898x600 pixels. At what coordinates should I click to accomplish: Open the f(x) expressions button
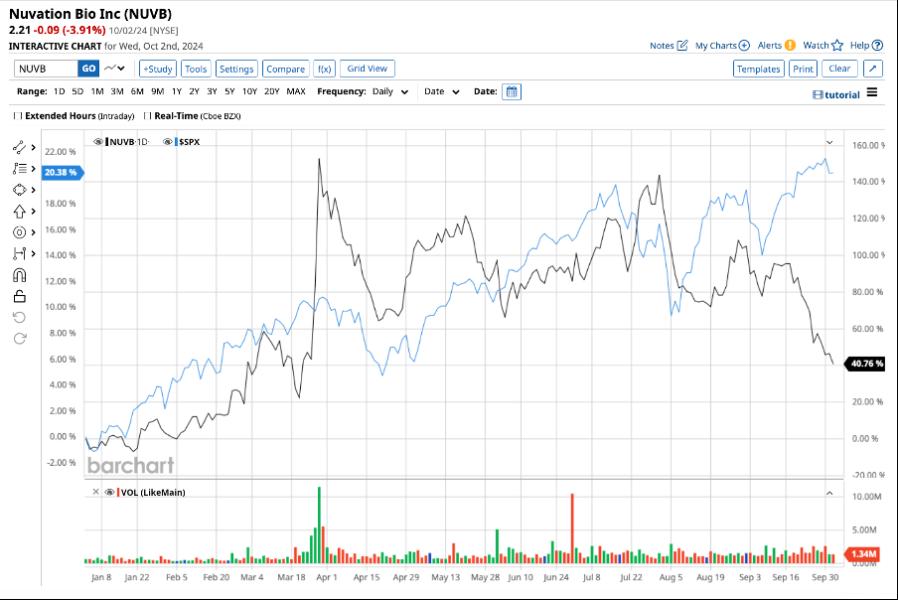pos(325,69)
